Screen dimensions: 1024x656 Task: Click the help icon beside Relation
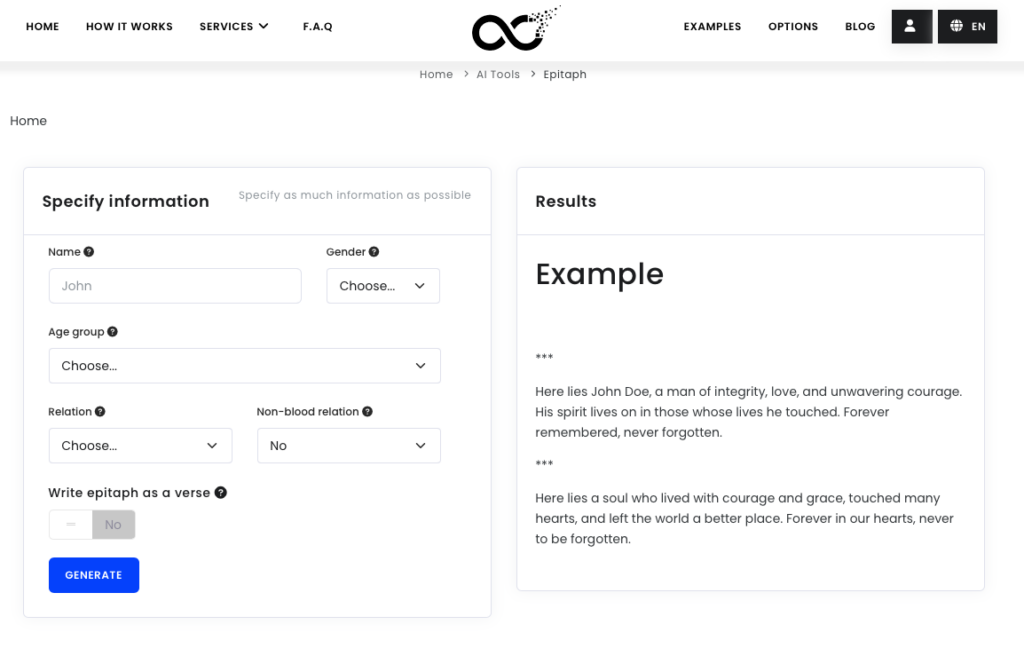click(100, 412)
